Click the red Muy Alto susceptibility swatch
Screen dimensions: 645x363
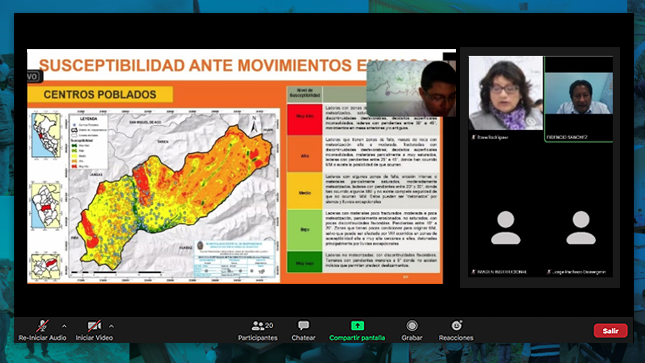click(x=304, y=119)
